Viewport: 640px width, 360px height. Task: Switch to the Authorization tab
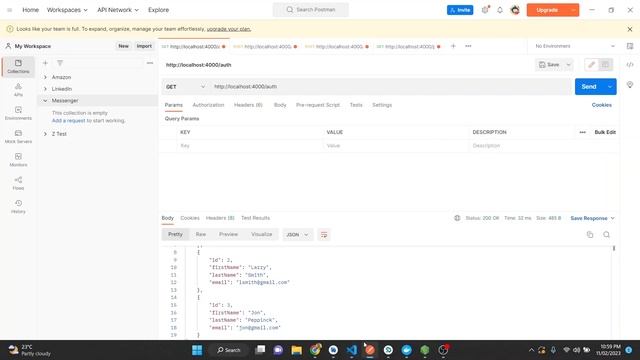coord(208,105)
